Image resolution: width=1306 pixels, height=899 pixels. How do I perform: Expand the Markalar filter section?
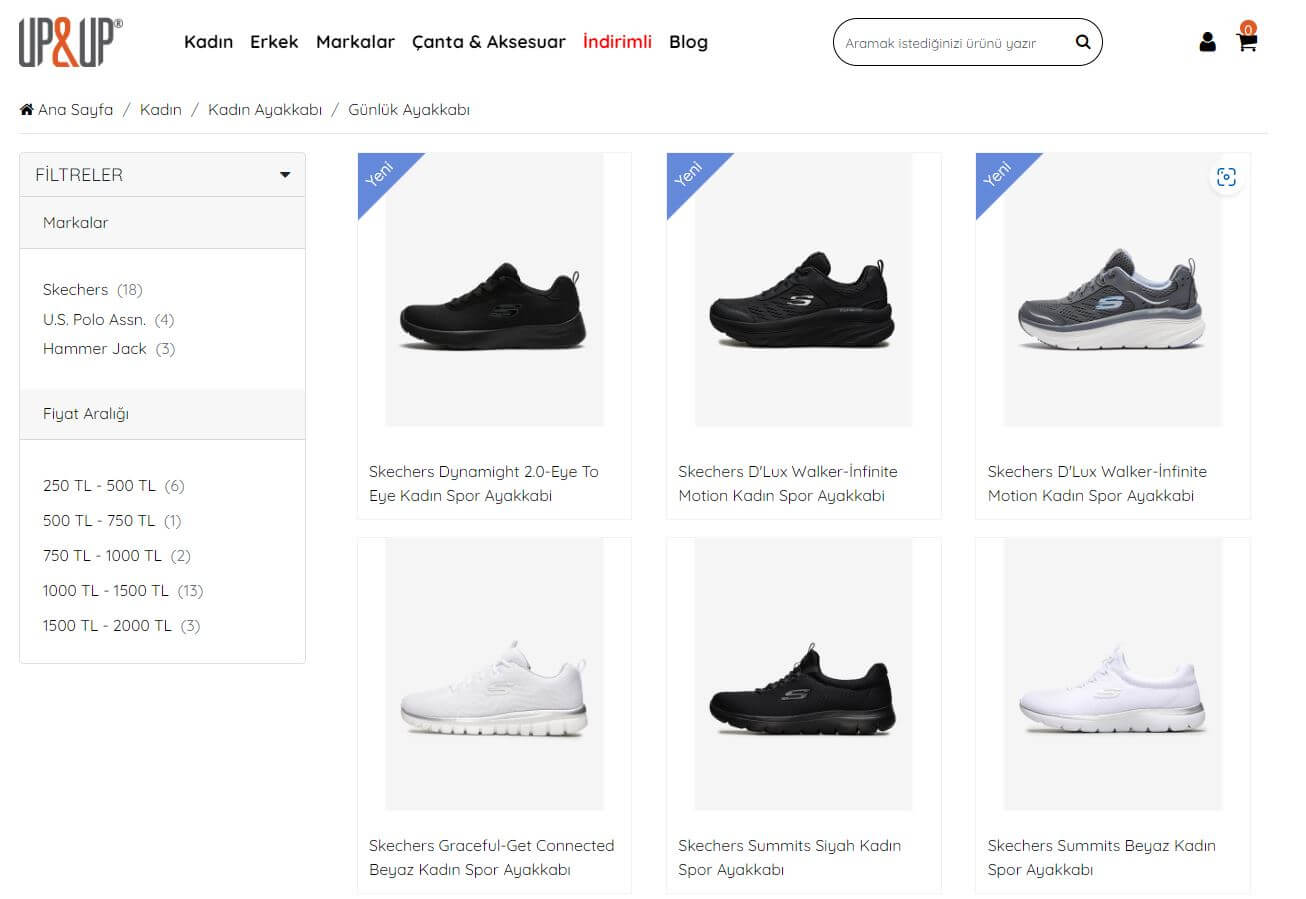[x=76, y=223]
